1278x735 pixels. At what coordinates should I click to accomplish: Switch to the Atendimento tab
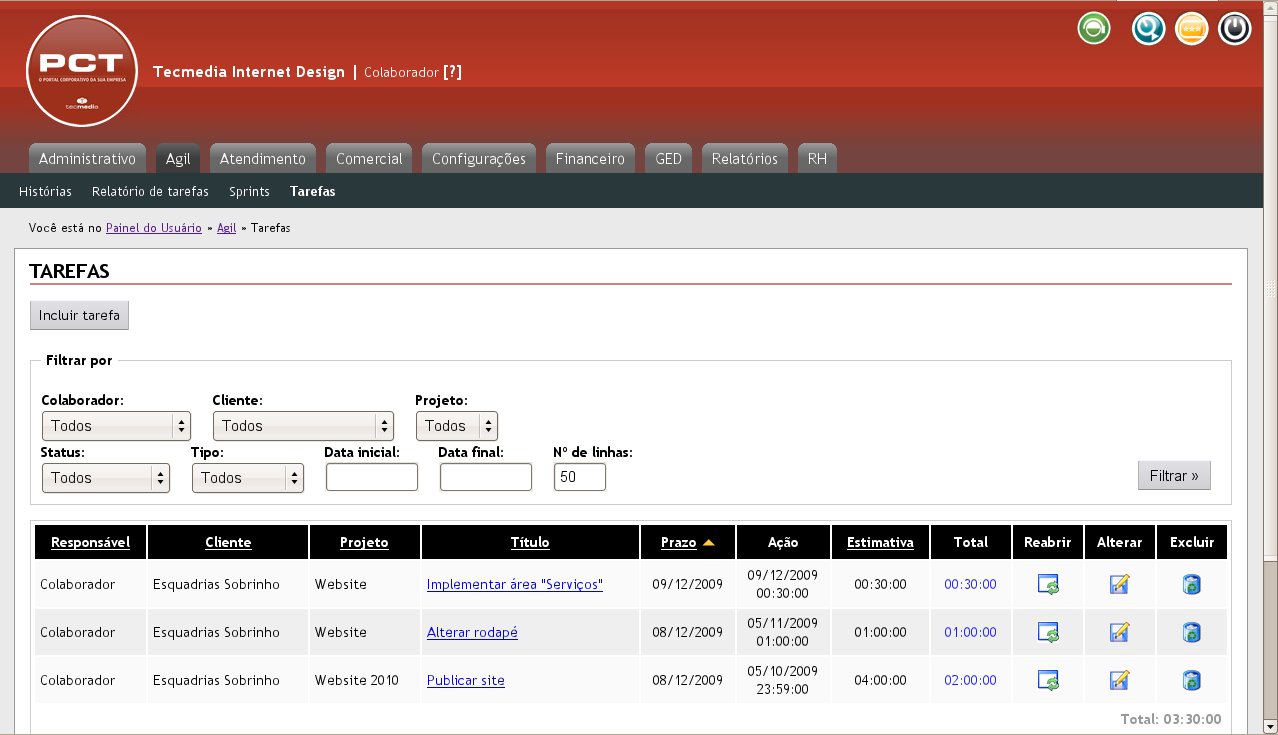click(x=263, y=159)
